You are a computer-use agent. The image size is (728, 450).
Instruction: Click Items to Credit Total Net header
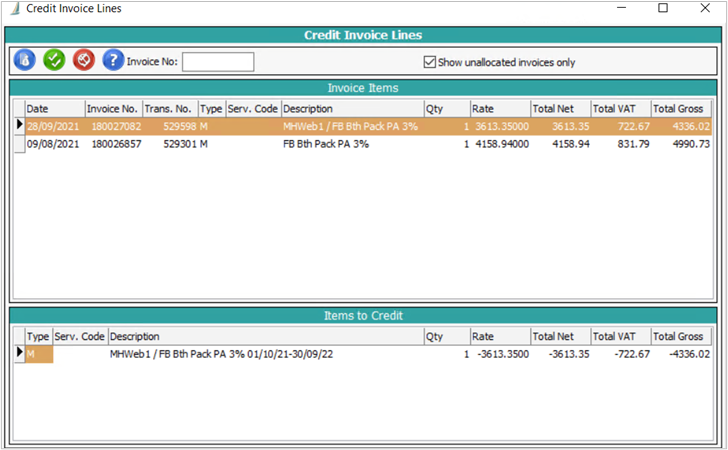coord(561,336)
